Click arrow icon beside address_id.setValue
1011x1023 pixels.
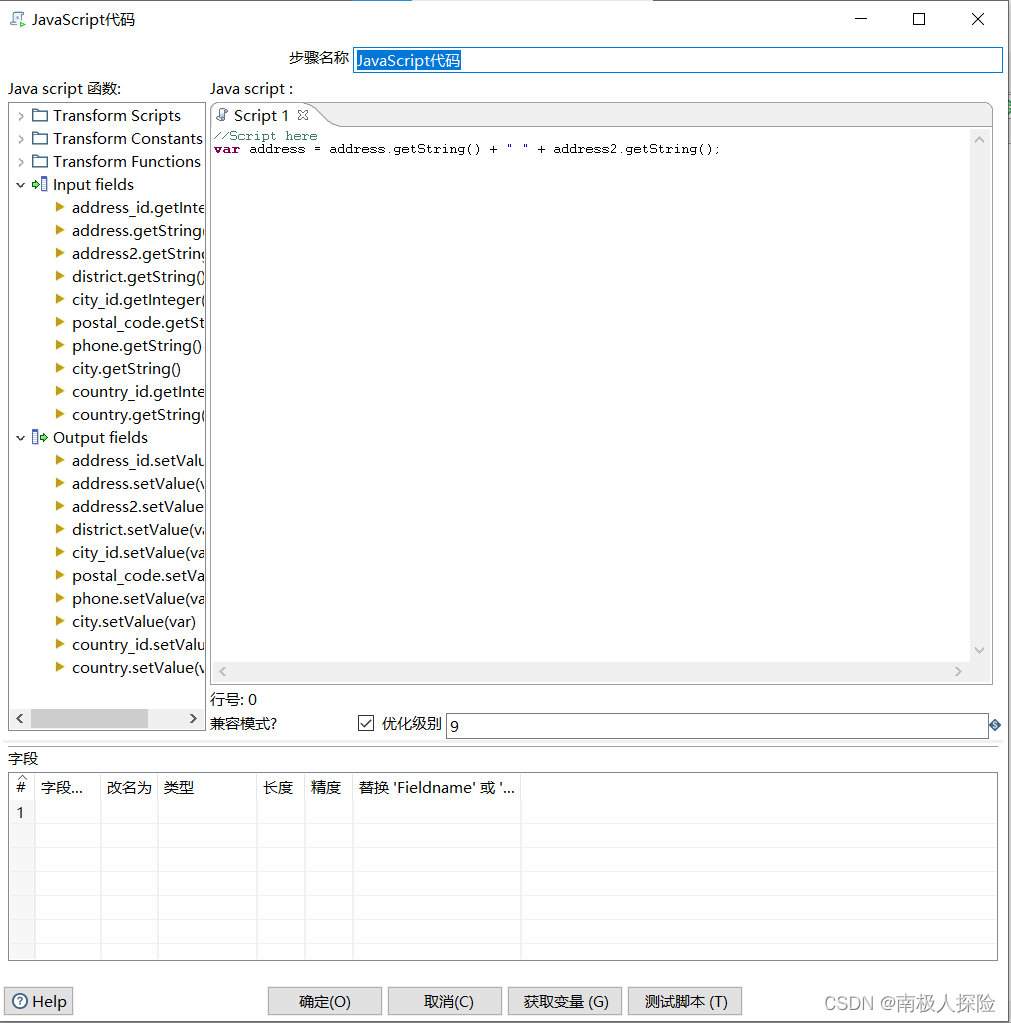60,460
